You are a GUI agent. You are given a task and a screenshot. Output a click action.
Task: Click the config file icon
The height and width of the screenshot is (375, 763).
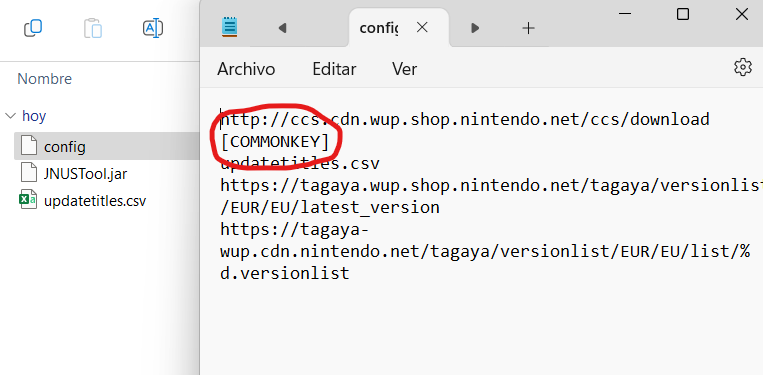[29, 146]
